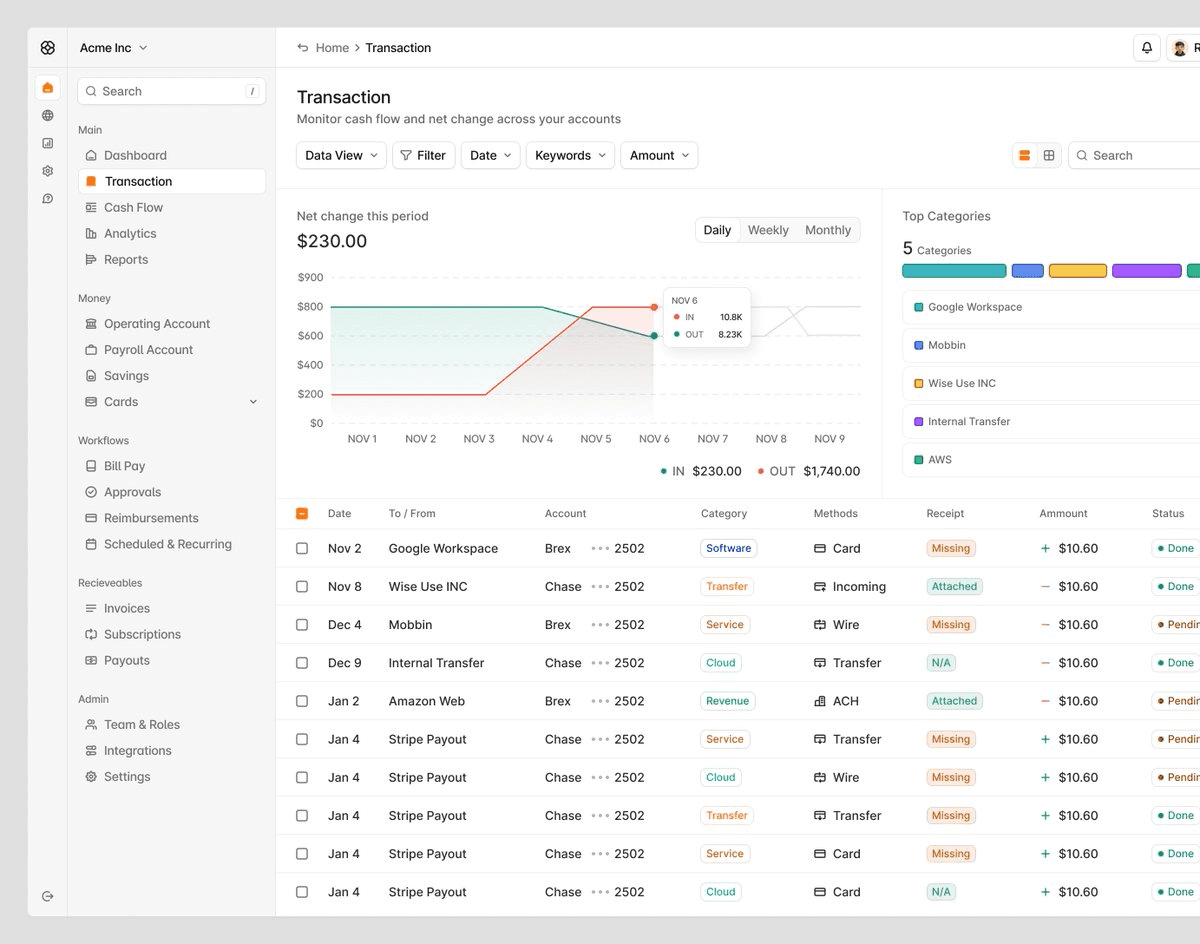
Task: Click the yellow segment of the category bar
Action: pos(1078,271)
